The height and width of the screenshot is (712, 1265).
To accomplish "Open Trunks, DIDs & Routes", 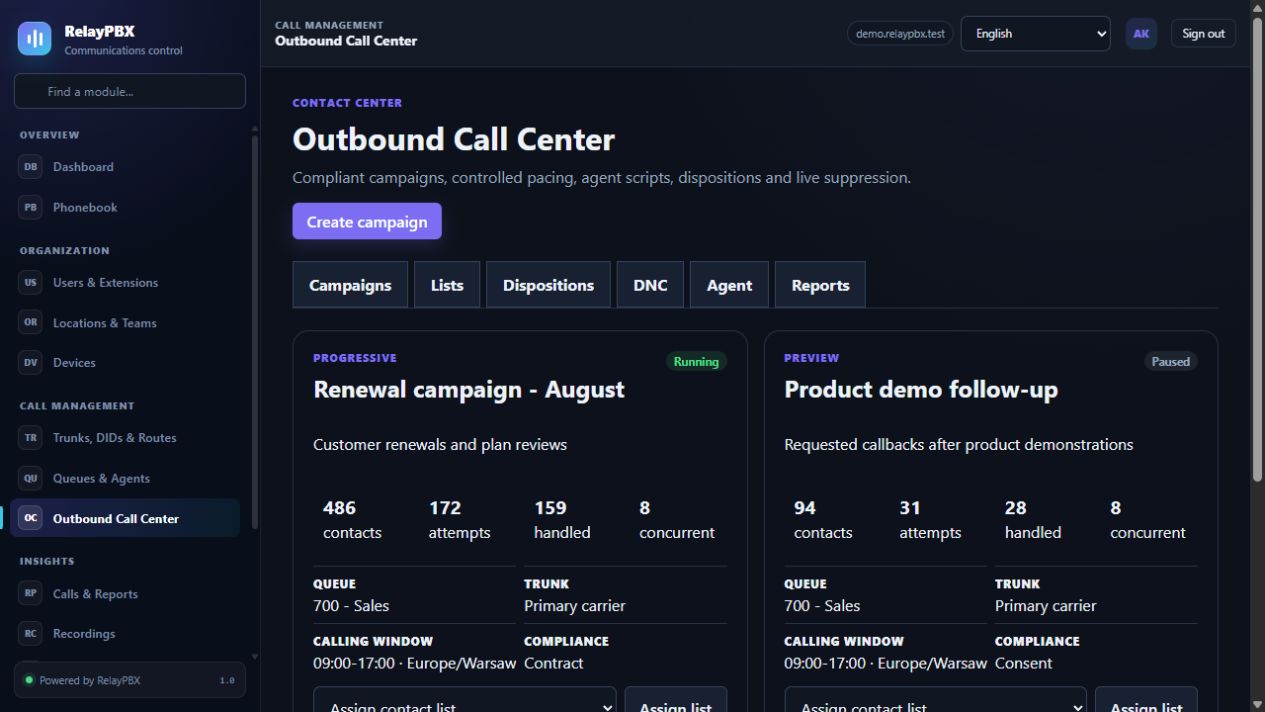I will [x=125, y=438].
